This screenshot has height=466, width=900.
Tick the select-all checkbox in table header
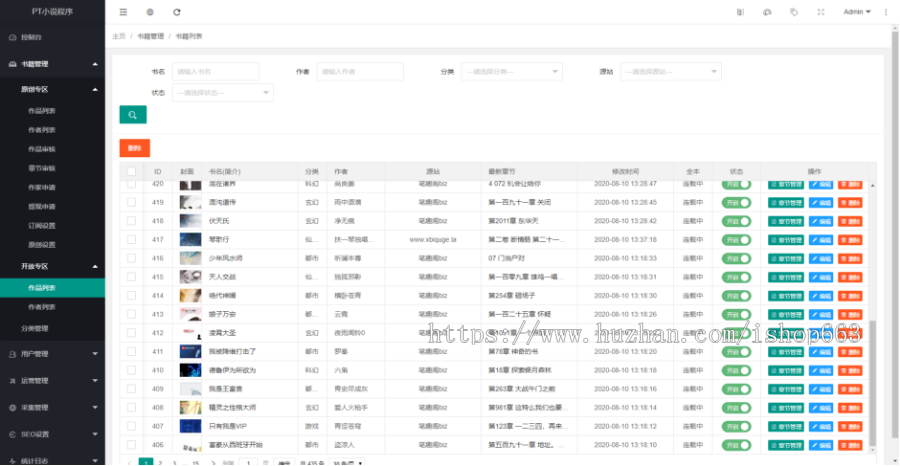coord(131,171)
